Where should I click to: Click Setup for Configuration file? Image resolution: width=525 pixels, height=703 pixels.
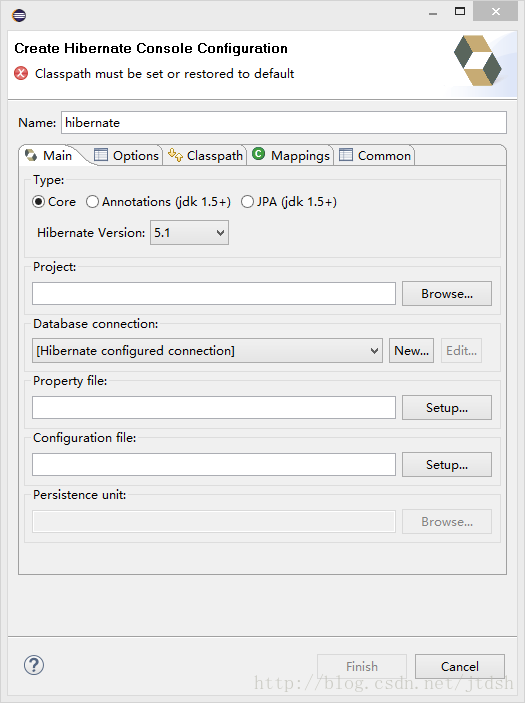tap(447, 464)
